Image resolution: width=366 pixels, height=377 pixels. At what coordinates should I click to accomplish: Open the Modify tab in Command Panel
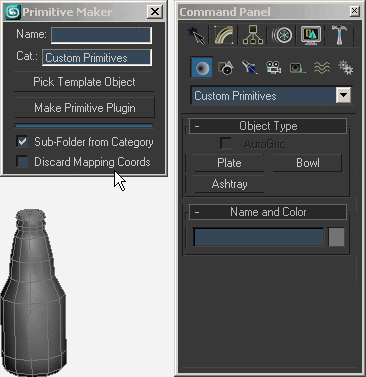(223, 35)
